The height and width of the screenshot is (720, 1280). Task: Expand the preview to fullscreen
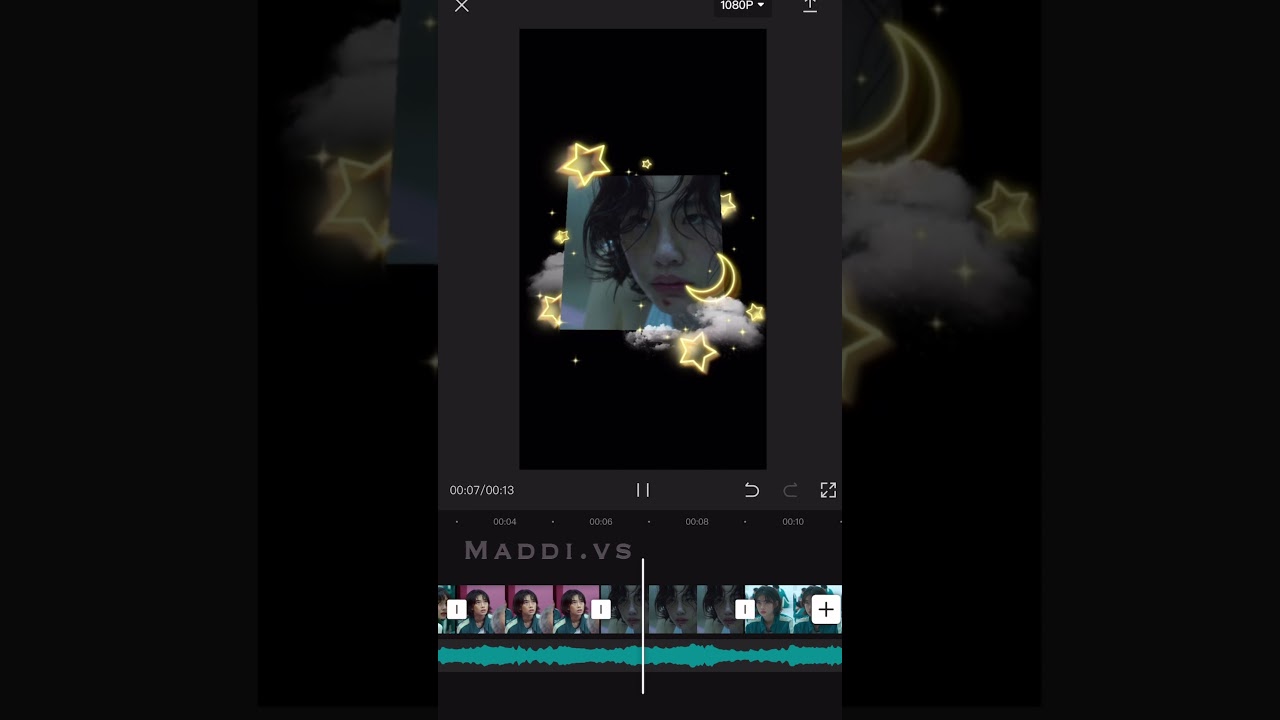(828, 490)
